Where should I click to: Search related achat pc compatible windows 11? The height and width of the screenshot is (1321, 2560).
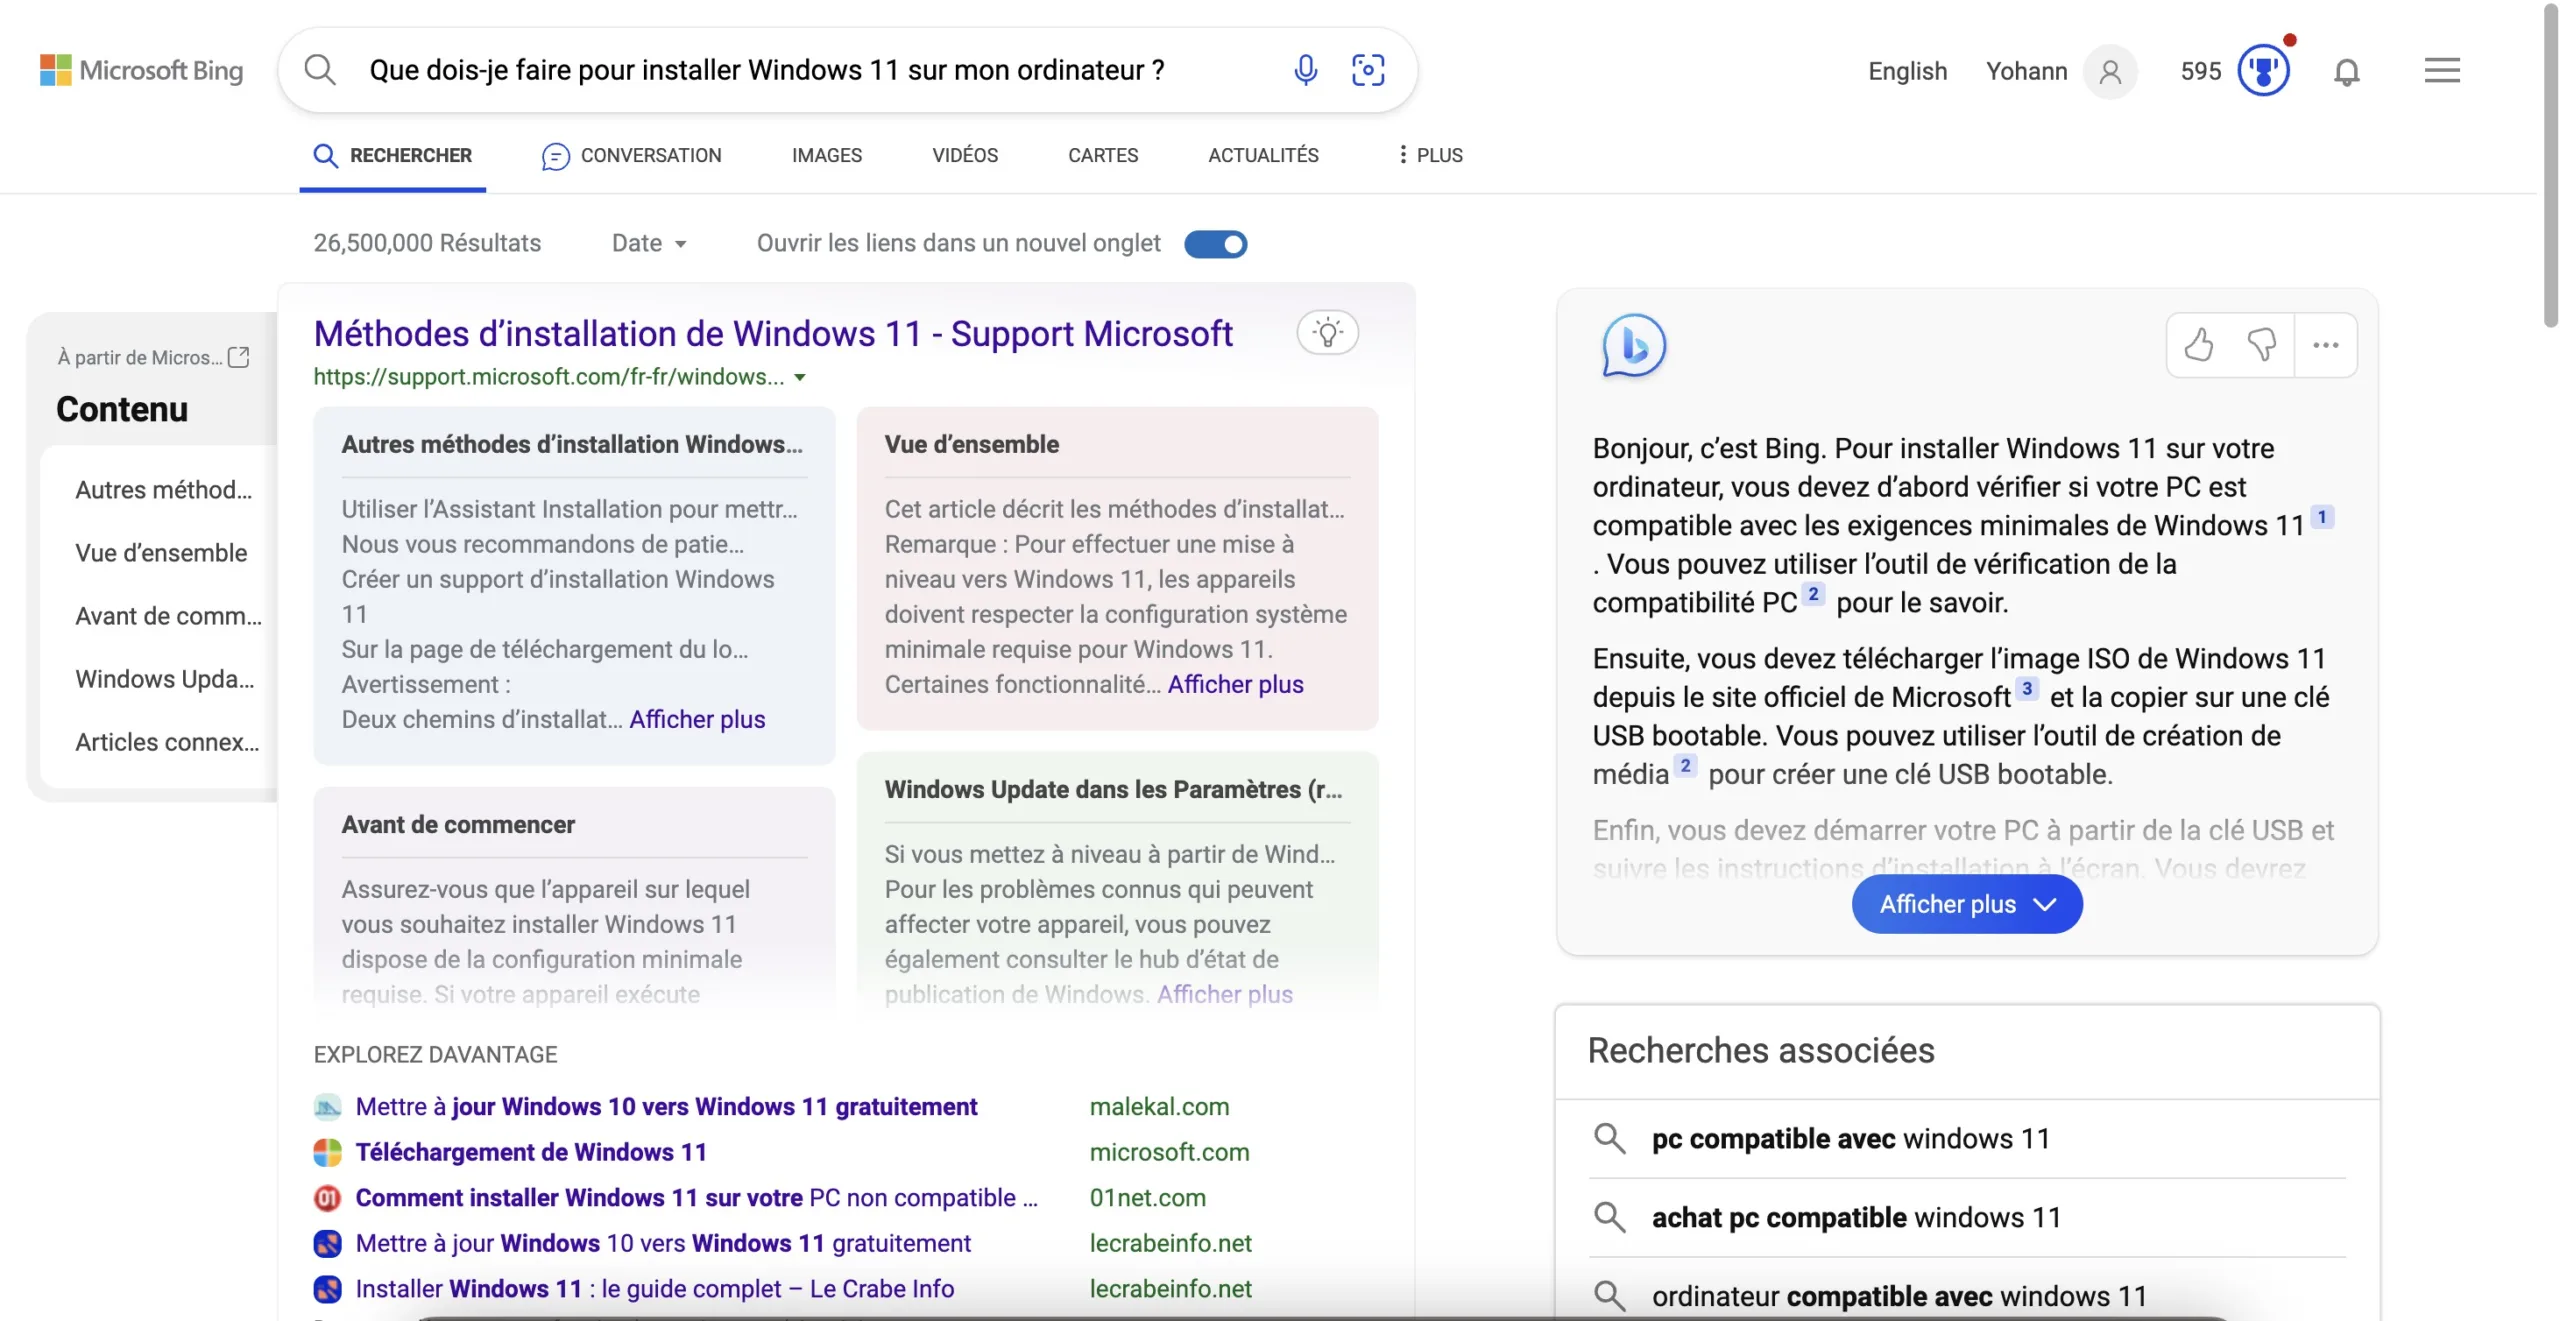pyautogui.click(x=1856, y=1217)
